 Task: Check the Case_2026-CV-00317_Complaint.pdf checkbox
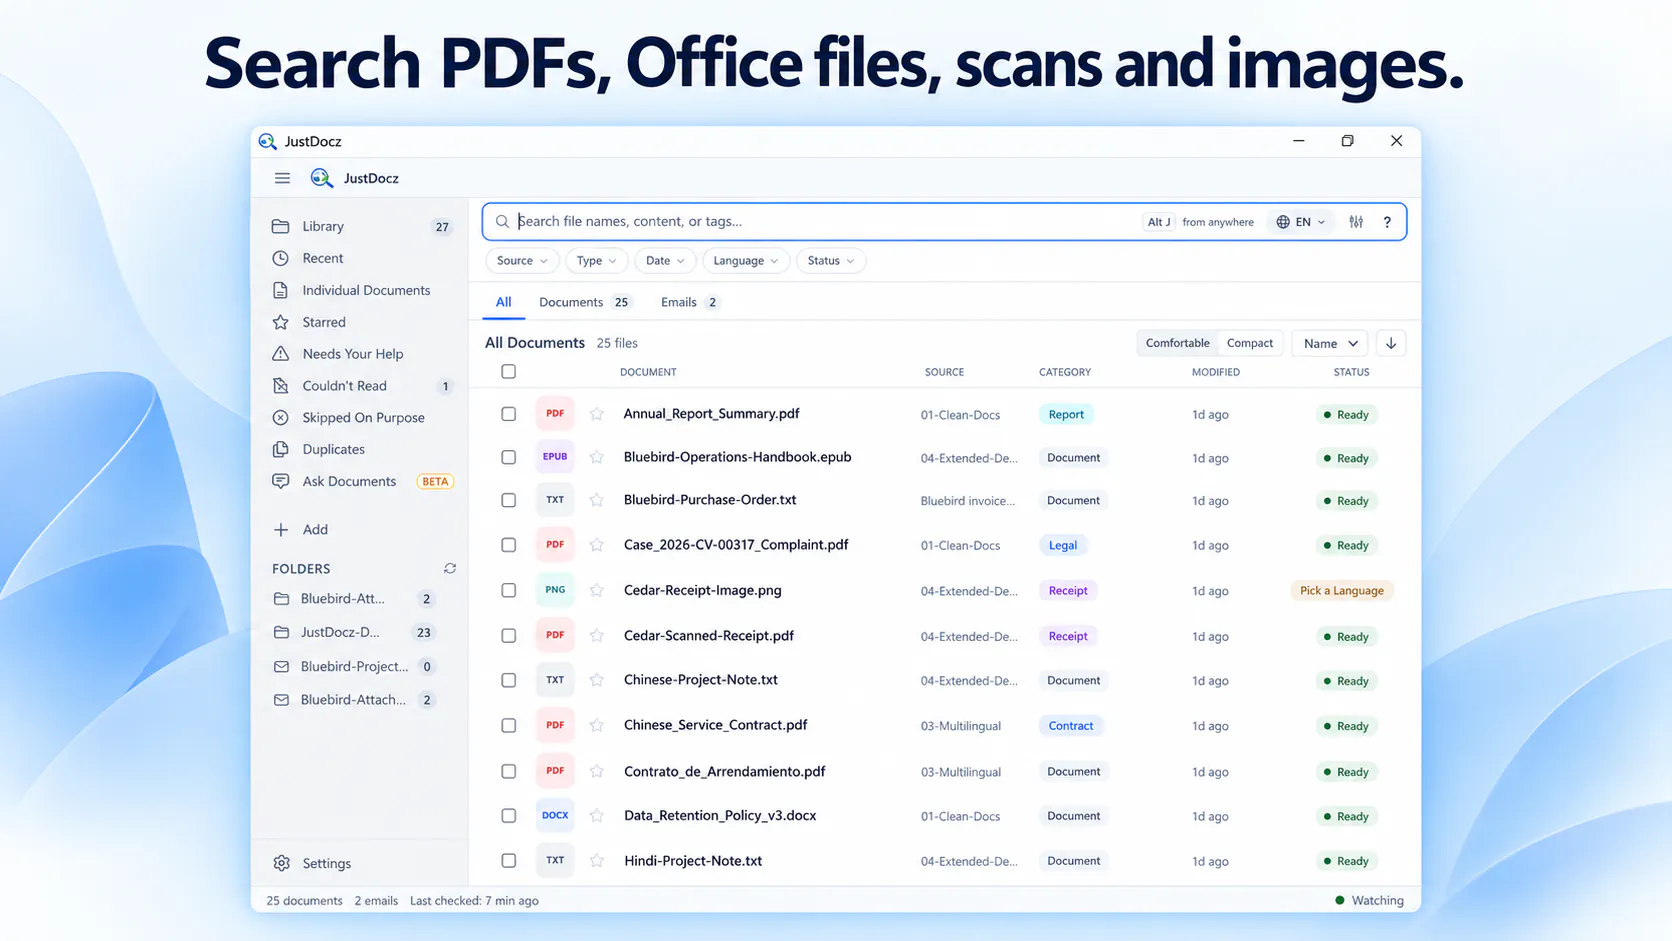click(509, 545)
